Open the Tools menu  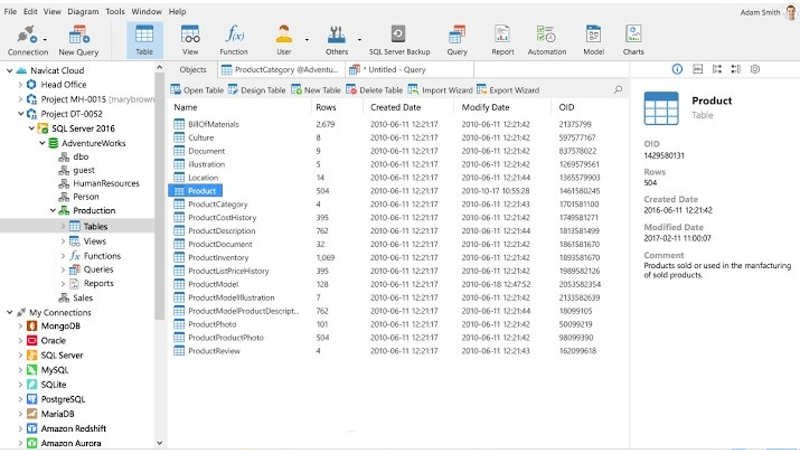(x=115, y=11)
